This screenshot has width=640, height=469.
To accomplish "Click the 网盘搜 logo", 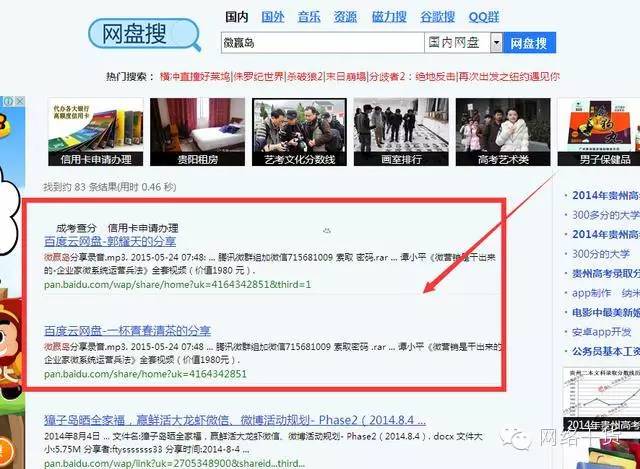I will pos(144,35).
